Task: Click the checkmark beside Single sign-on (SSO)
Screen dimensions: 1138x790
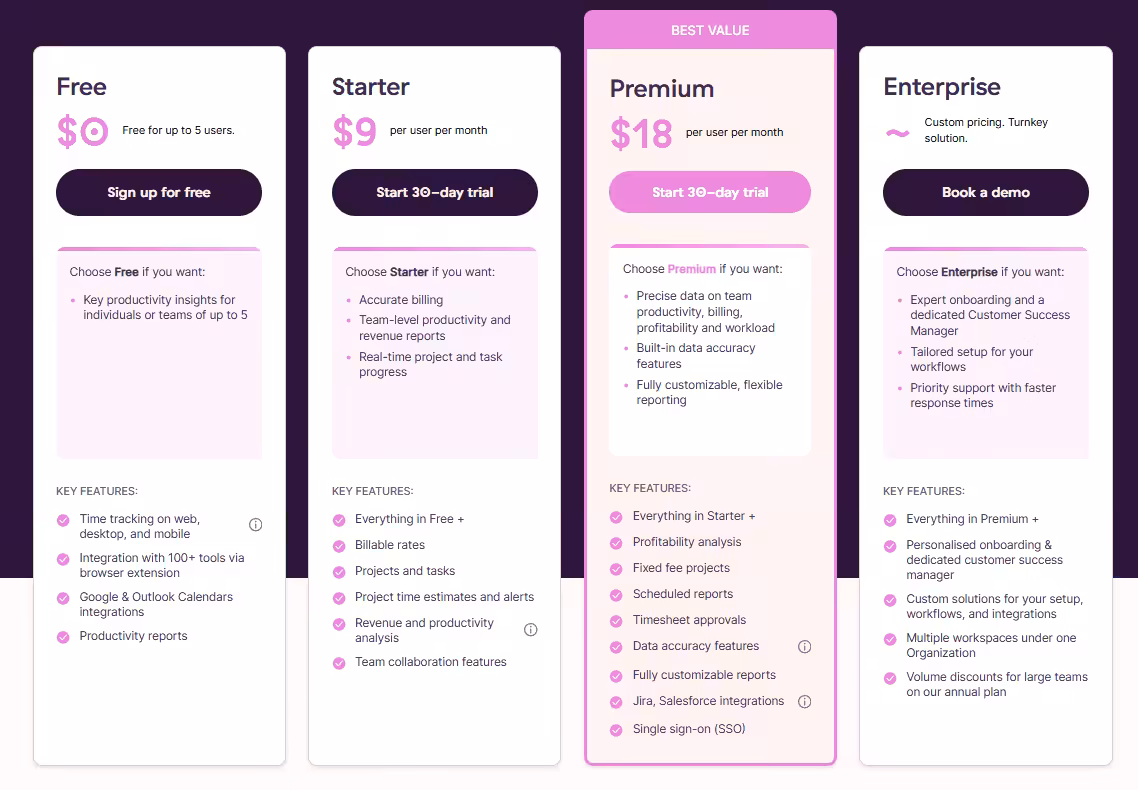Action: point(614,729)
